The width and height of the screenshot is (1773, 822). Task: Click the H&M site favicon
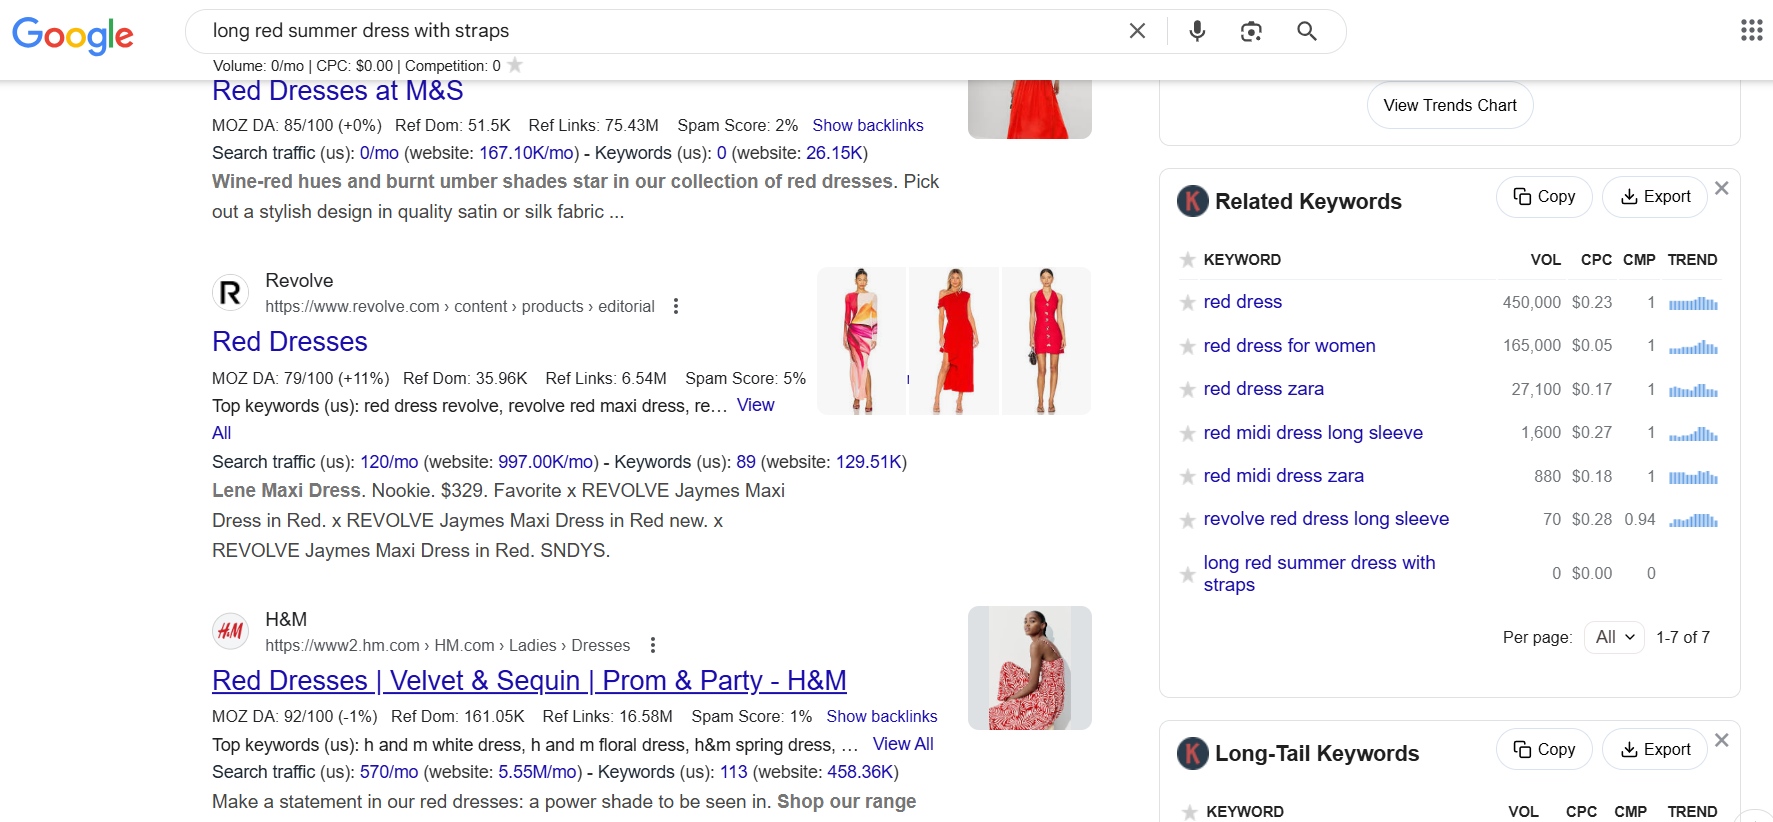pyautogui.click(x=230, y=631)
